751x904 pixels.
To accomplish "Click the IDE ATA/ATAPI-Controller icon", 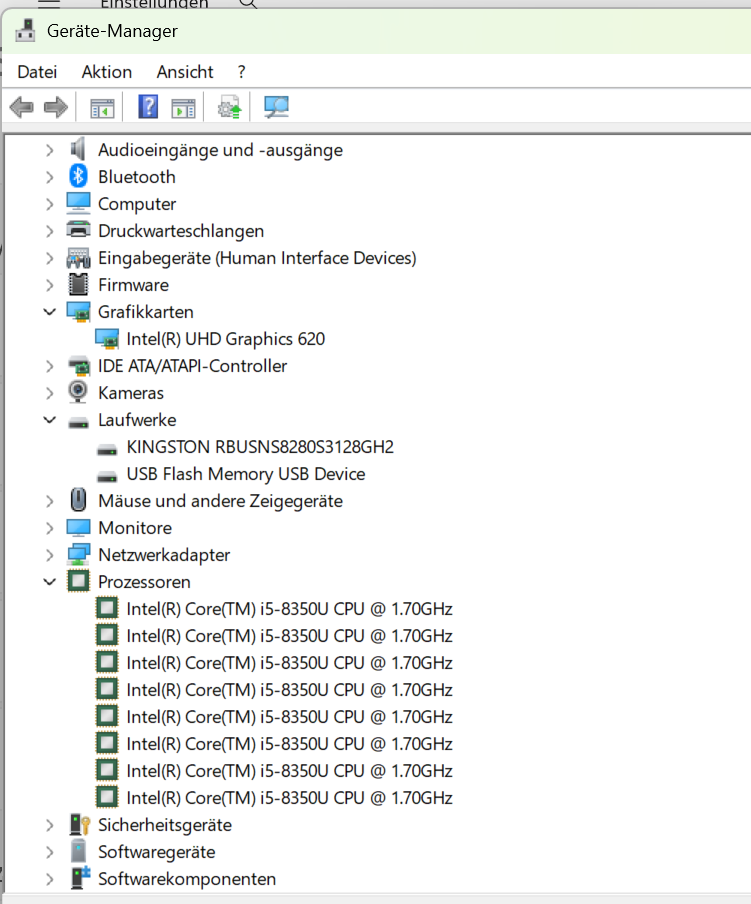I will point(78,366).
